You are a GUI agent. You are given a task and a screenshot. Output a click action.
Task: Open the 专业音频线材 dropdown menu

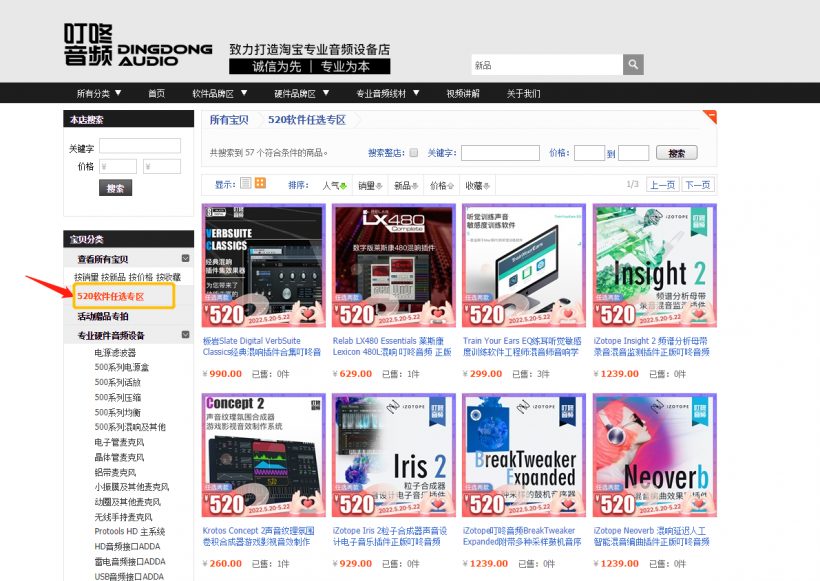pyautogui.click(x=388, y=93)
